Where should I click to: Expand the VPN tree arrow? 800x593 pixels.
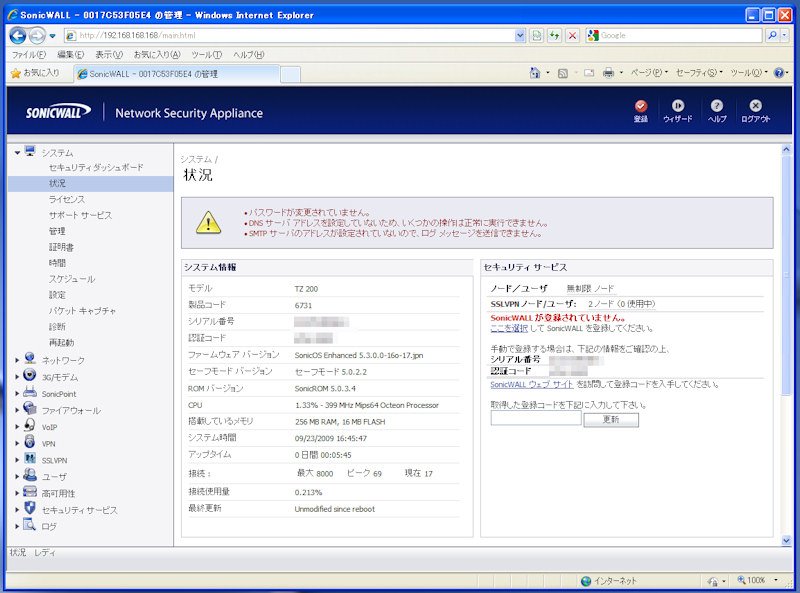pos(17,443)
